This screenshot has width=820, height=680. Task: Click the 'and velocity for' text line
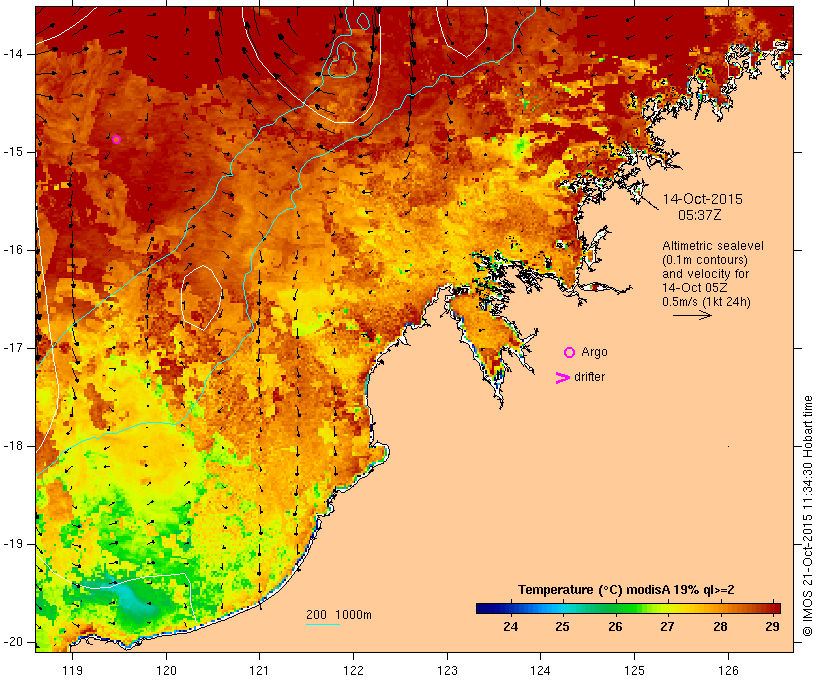click(705, 274)
